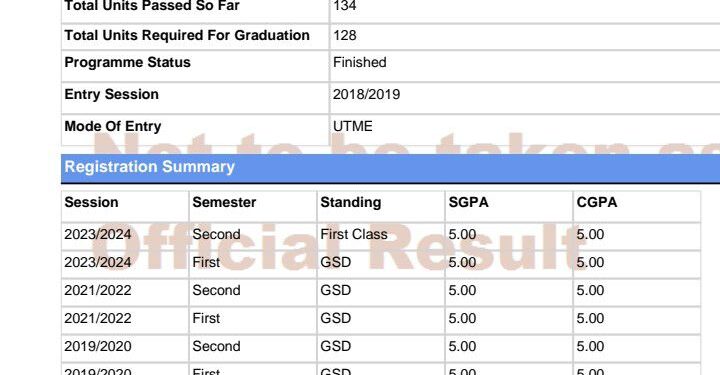
Task: Click the 134 units passed value
Action: (345, 6)
